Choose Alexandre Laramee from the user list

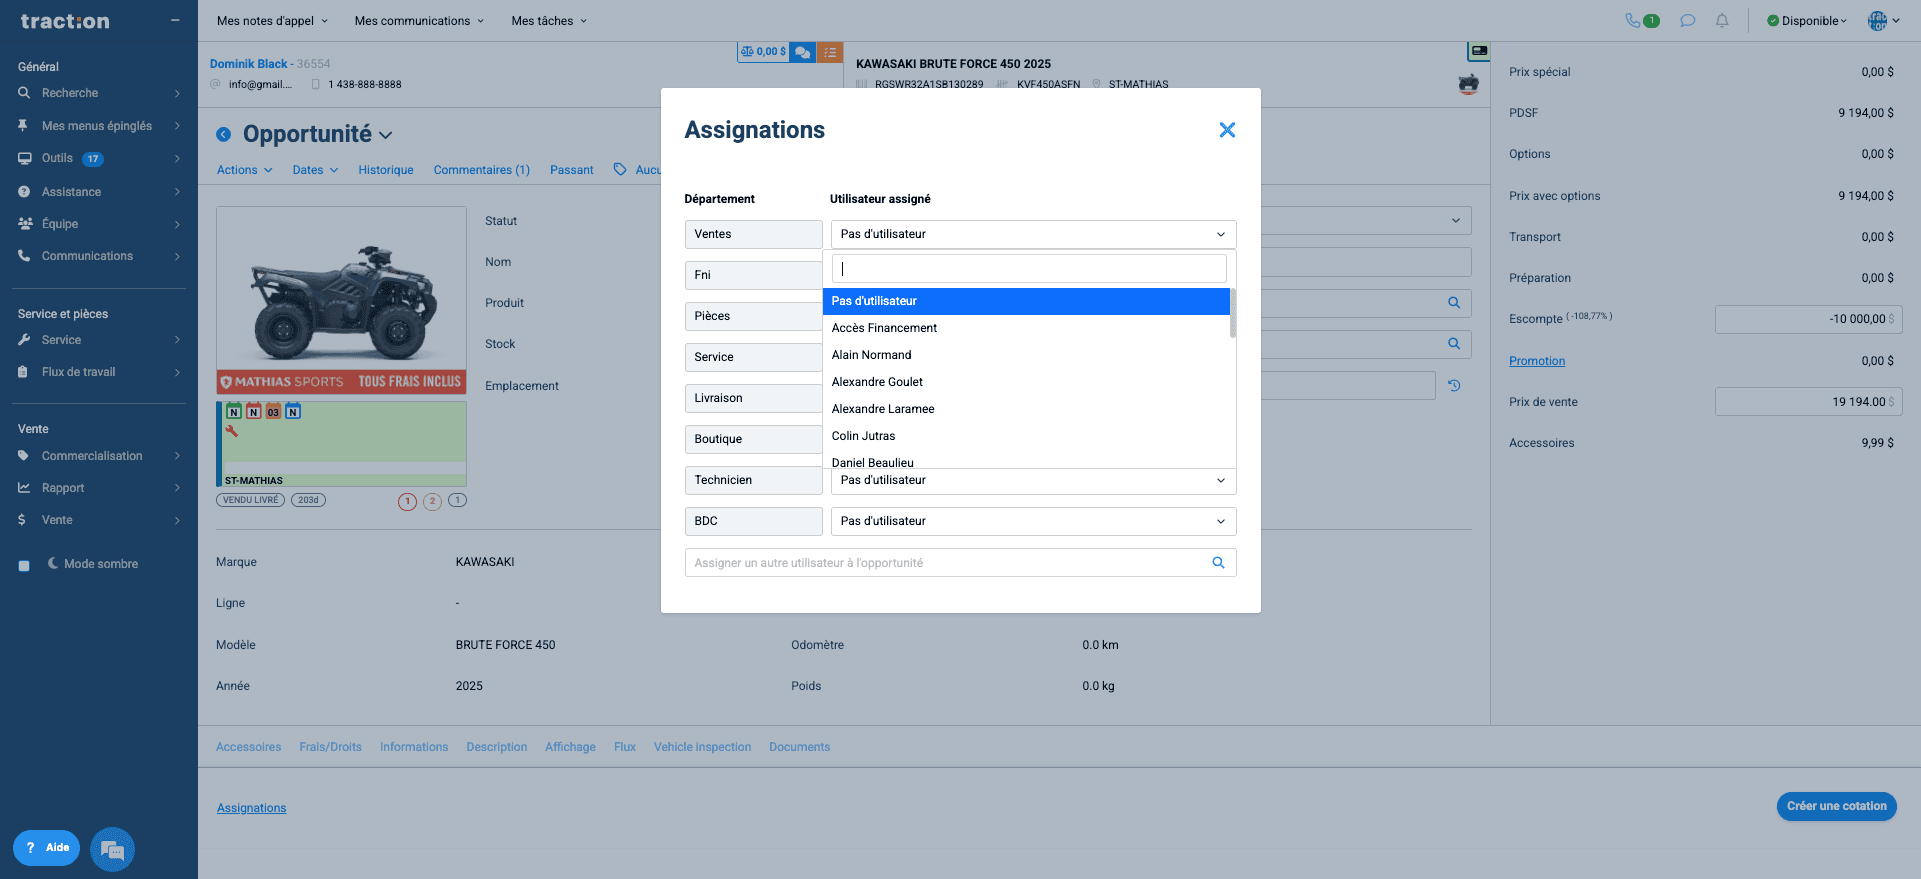[x=1026, y=409]
